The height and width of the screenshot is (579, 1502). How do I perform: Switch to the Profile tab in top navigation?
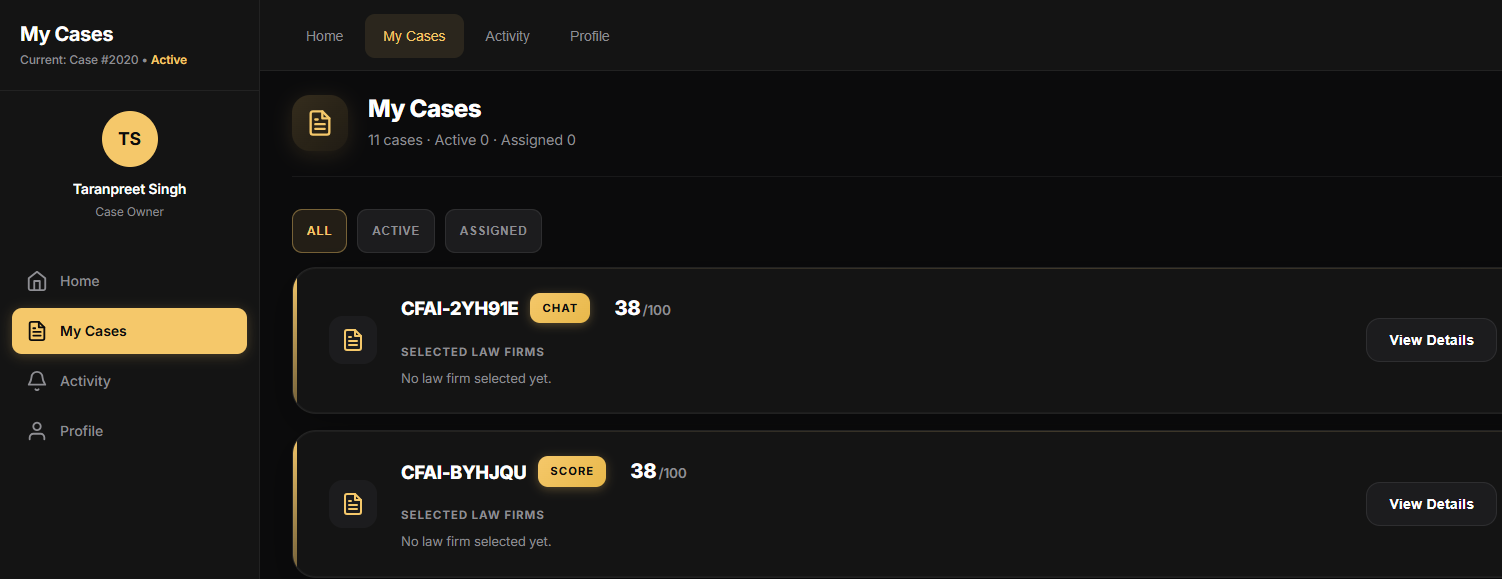(589, 35)
